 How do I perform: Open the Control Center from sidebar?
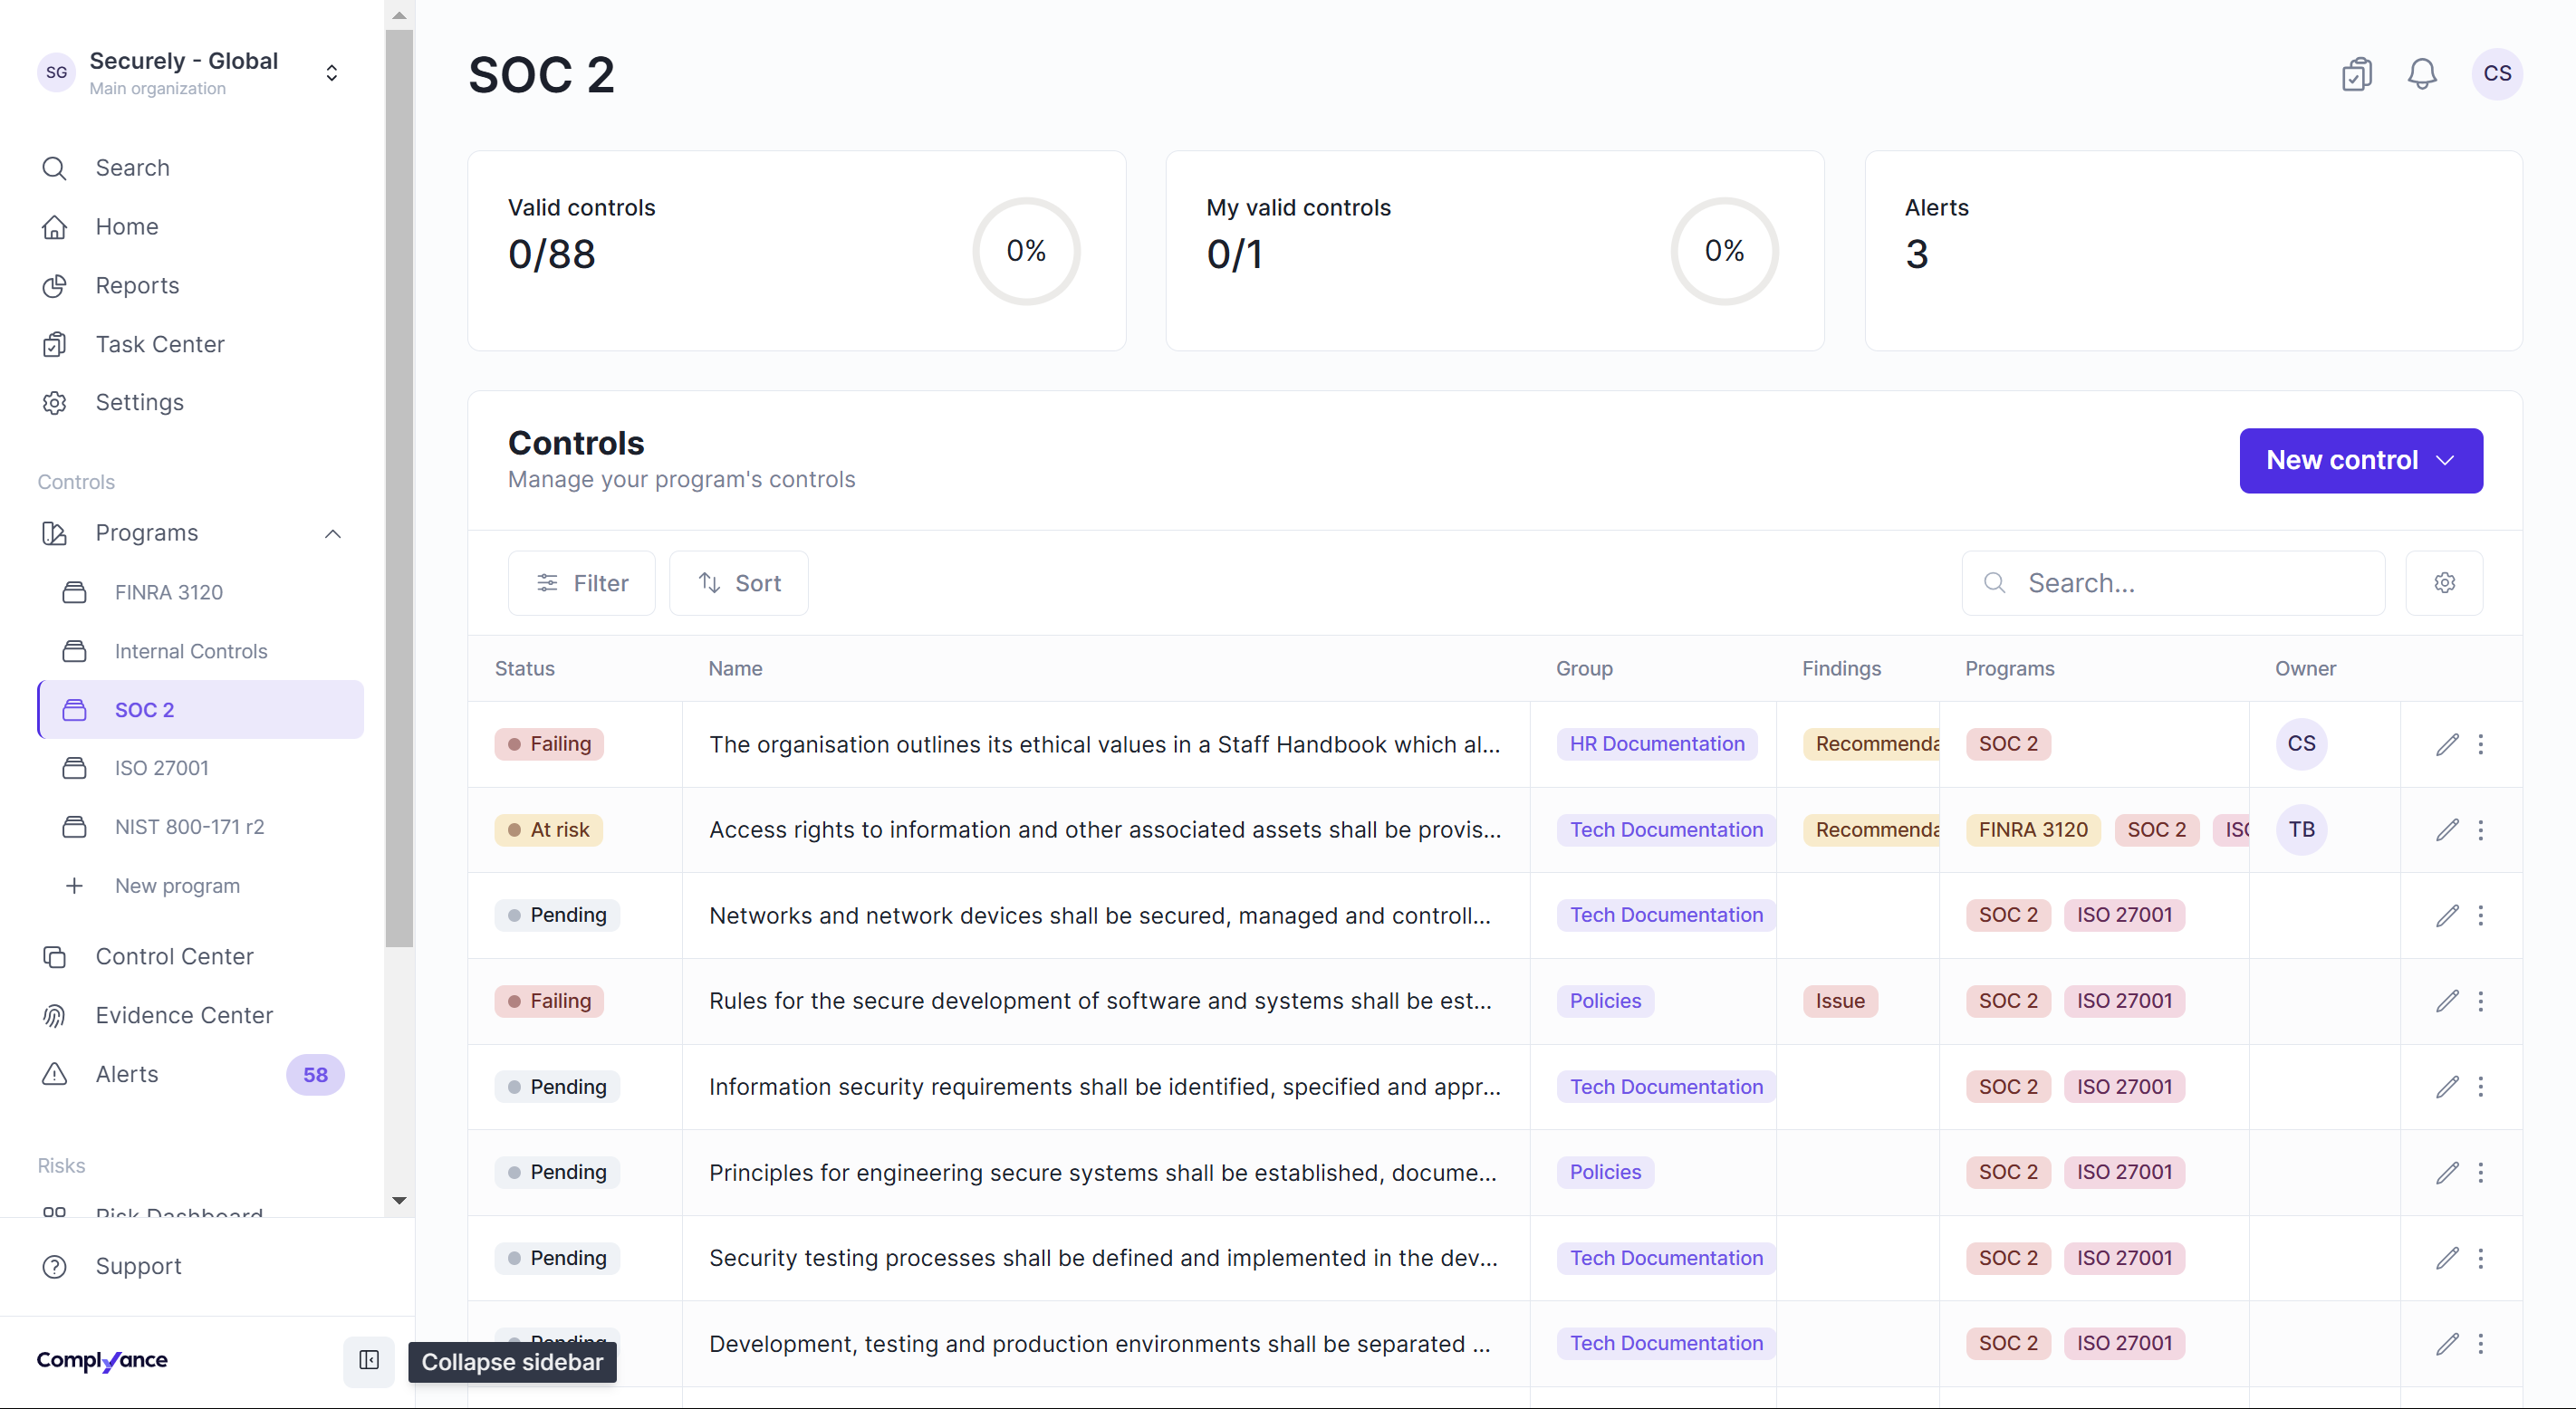pyautogui.click(x=175, y=956)
